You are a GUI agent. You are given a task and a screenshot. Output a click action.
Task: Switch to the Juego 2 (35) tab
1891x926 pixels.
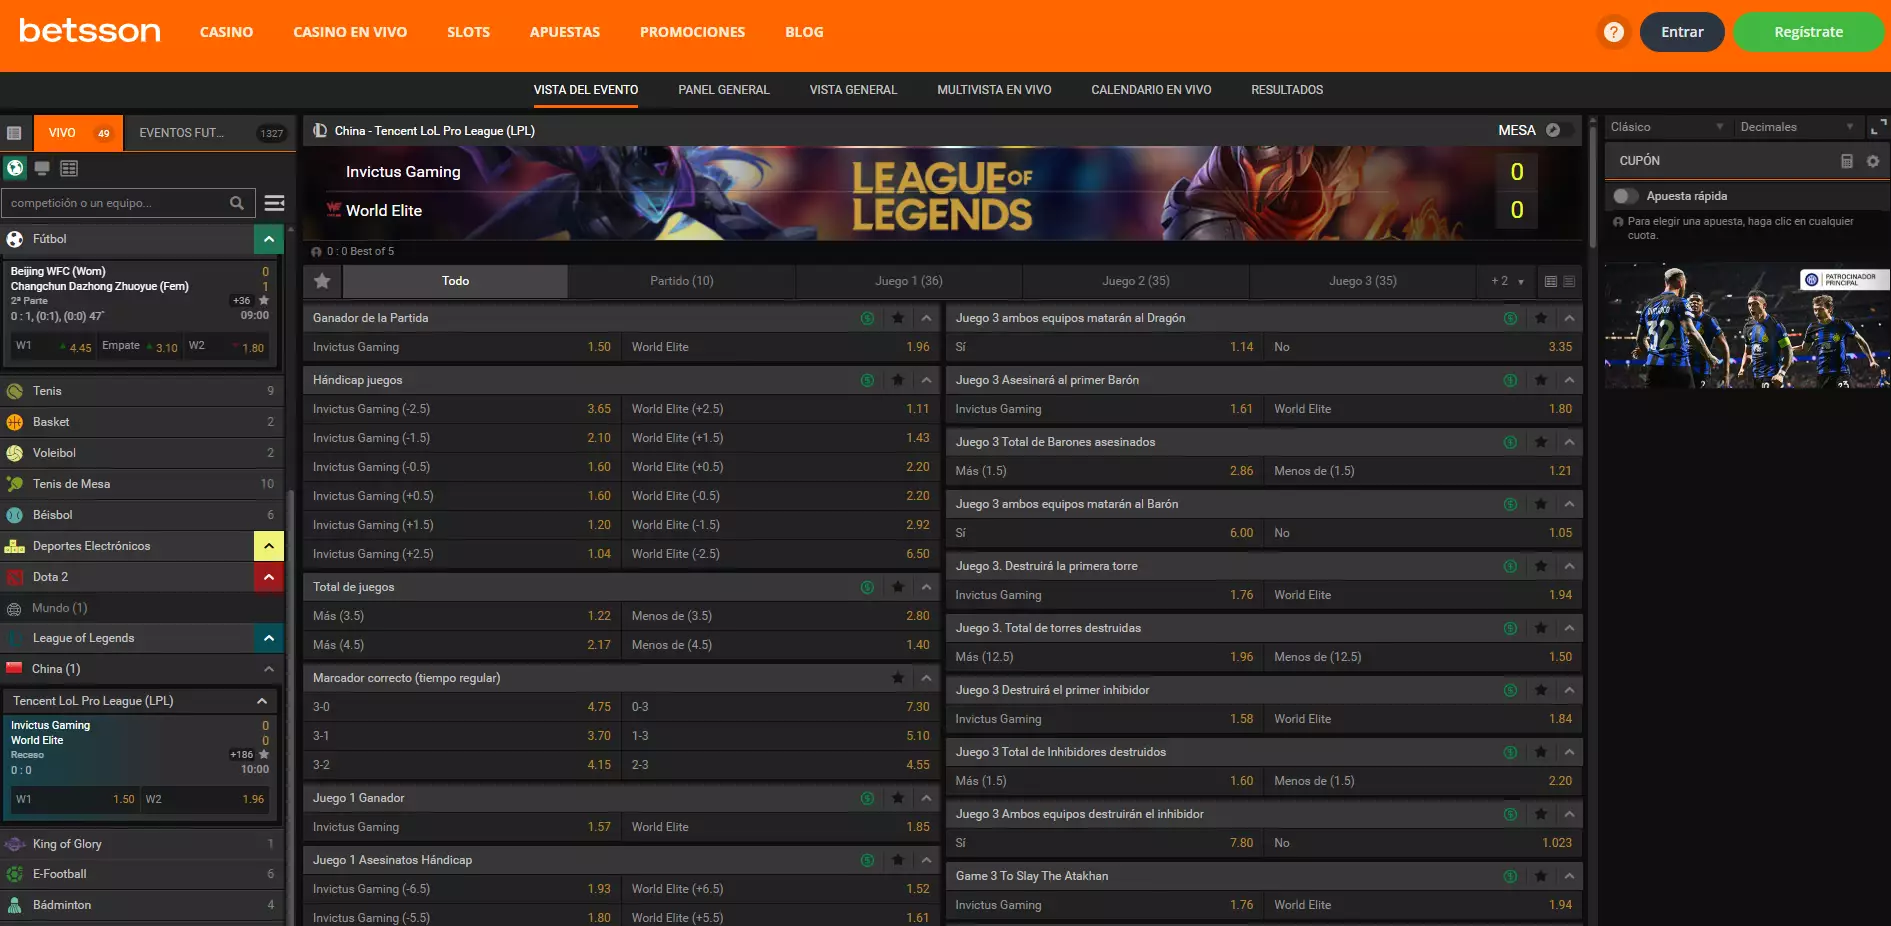tap(1135, 281)
